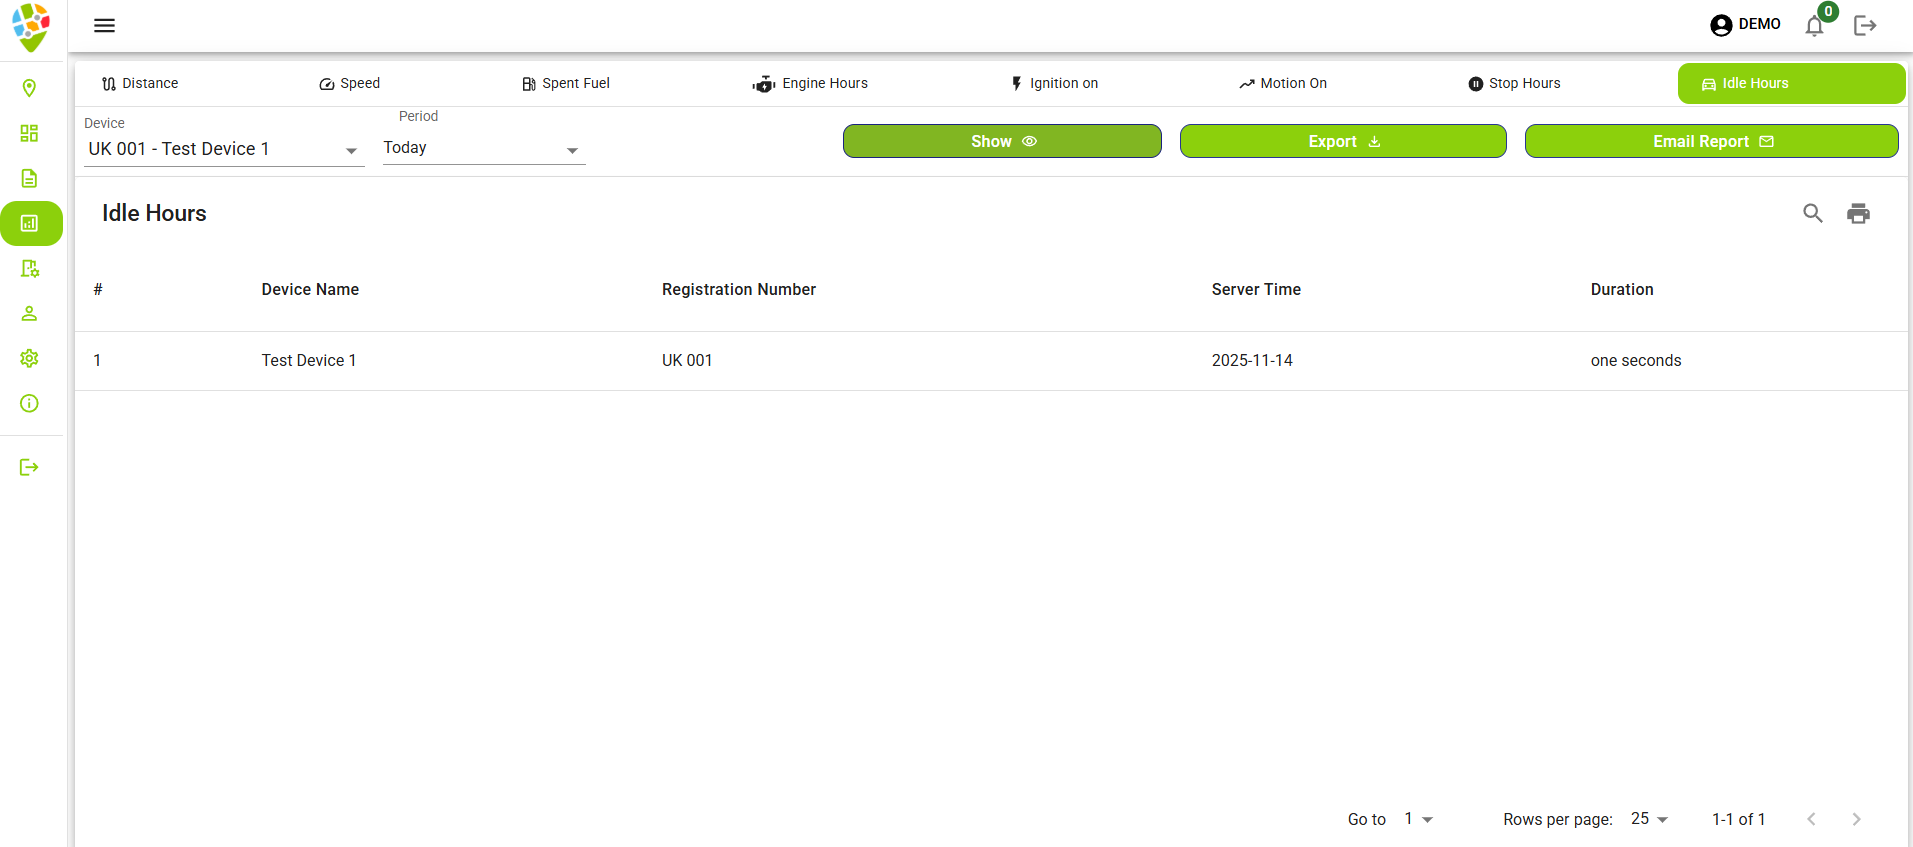This screenshot has height=847, width=1913.
Task: Click the notification bell icon
Action: point(1814,26)
